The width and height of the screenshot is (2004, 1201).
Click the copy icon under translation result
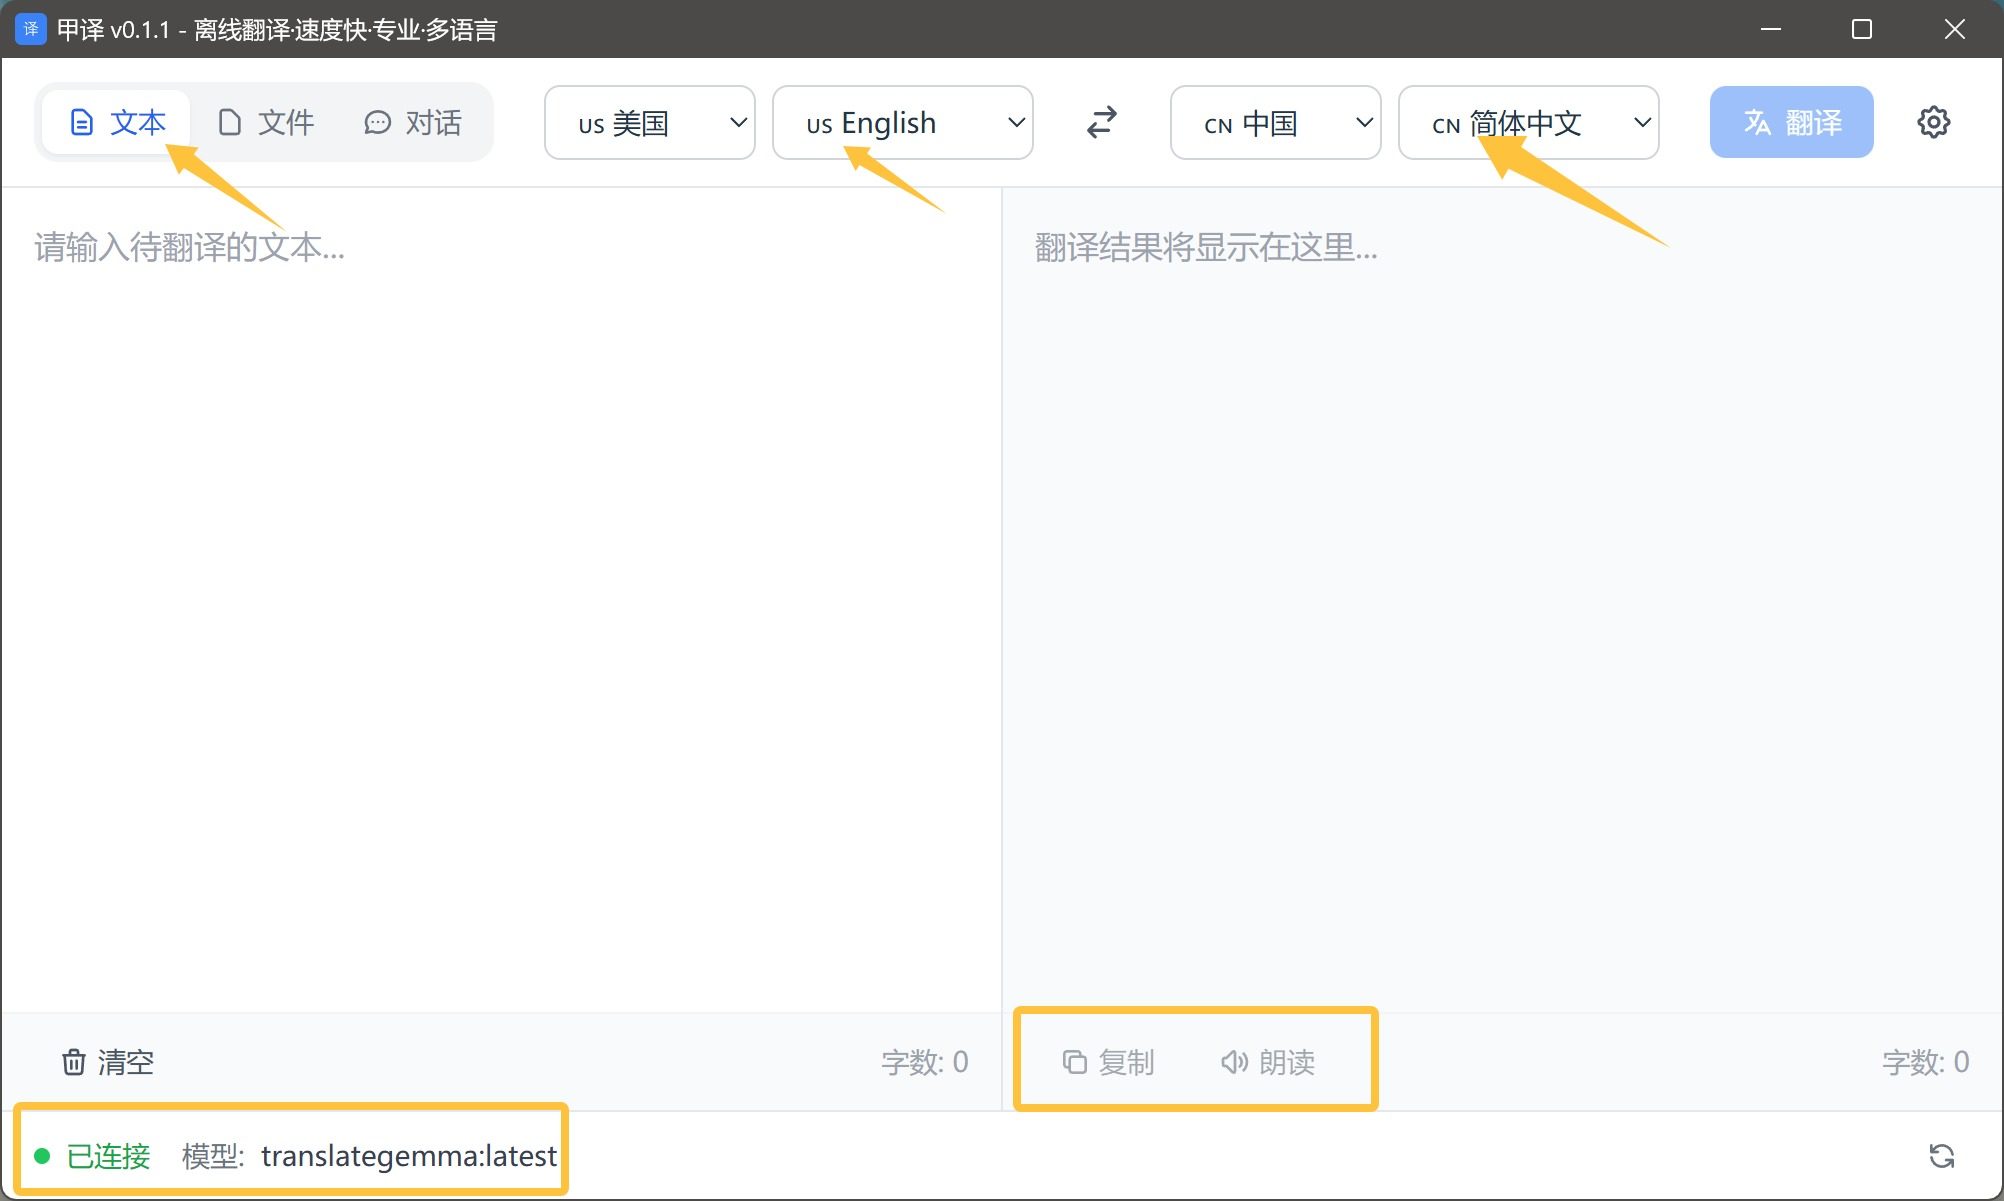(1075, 1062)
